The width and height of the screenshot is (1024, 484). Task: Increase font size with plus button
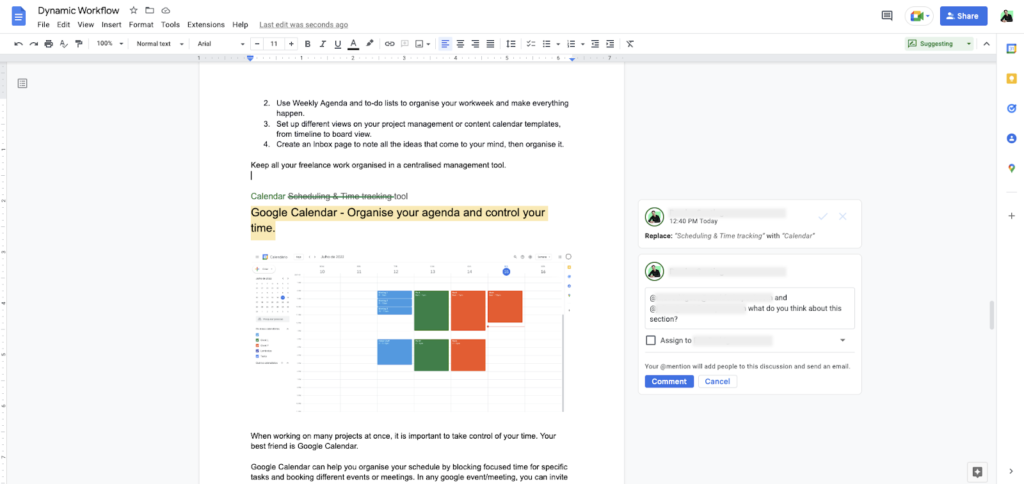pos(291,44)
